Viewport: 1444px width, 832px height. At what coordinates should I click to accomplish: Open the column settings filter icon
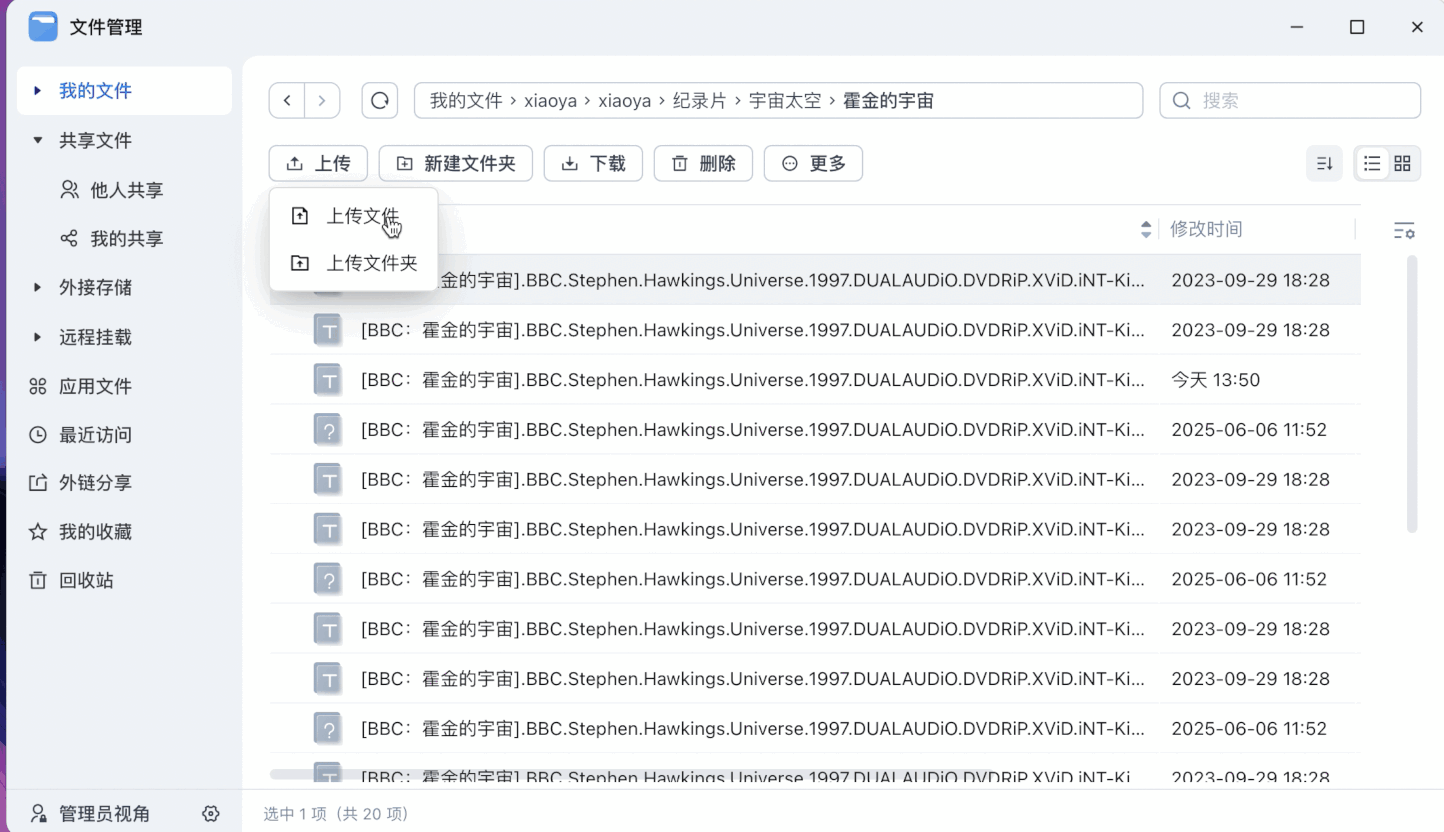coord(1404,230)
